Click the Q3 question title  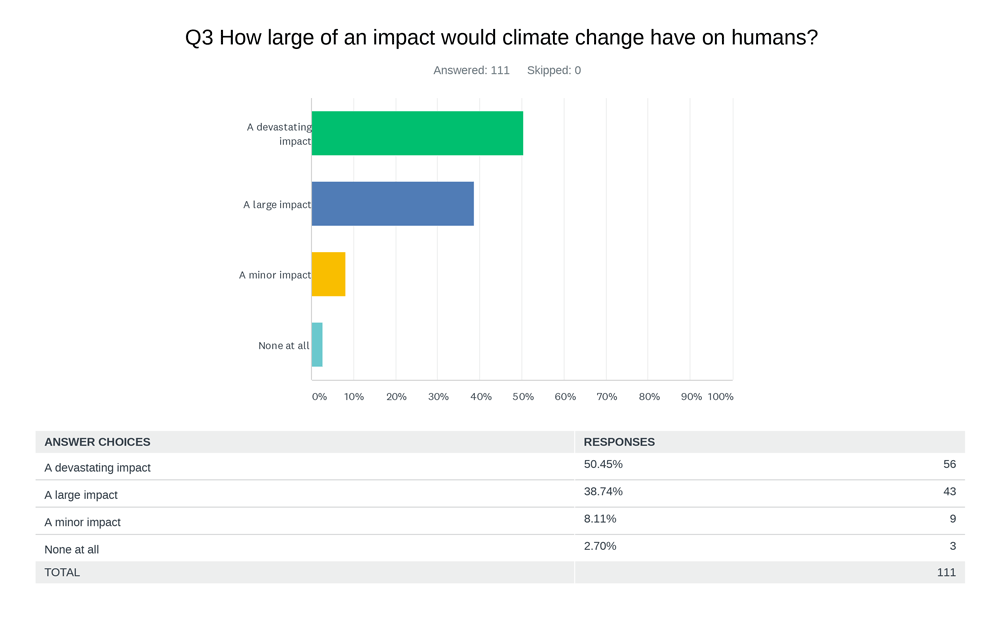501,38
